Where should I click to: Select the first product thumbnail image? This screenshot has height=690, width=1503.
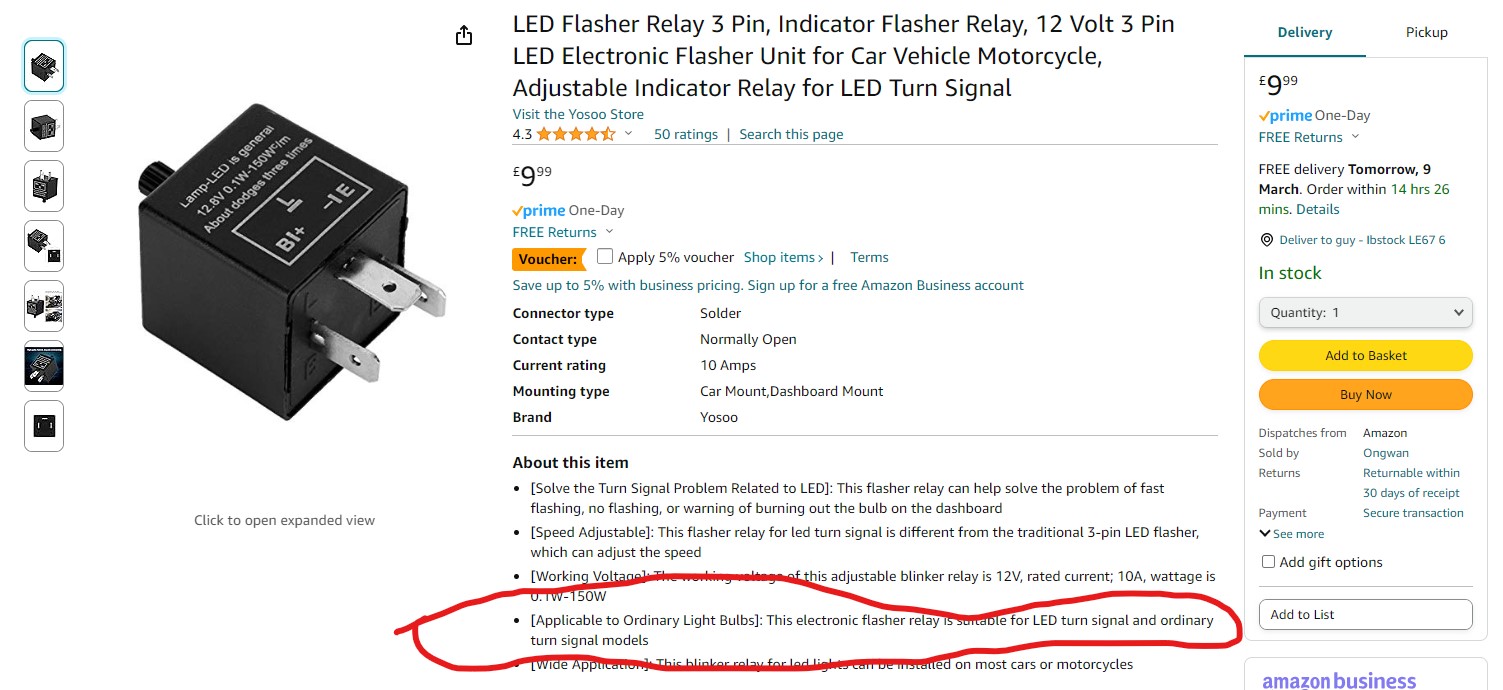tap(44, 66)
